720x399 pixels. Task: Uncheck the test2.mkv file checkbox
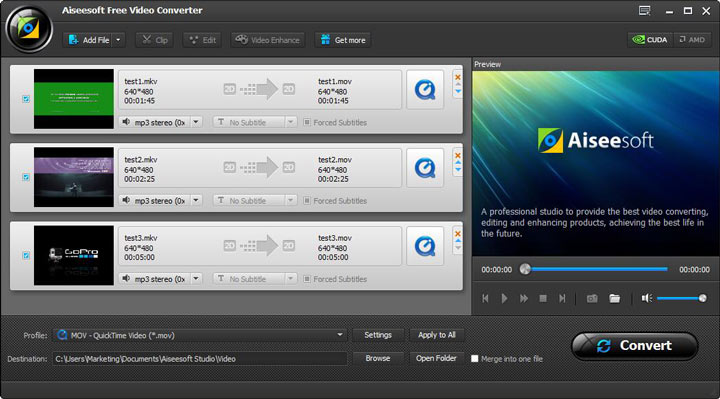pos(26,177)
